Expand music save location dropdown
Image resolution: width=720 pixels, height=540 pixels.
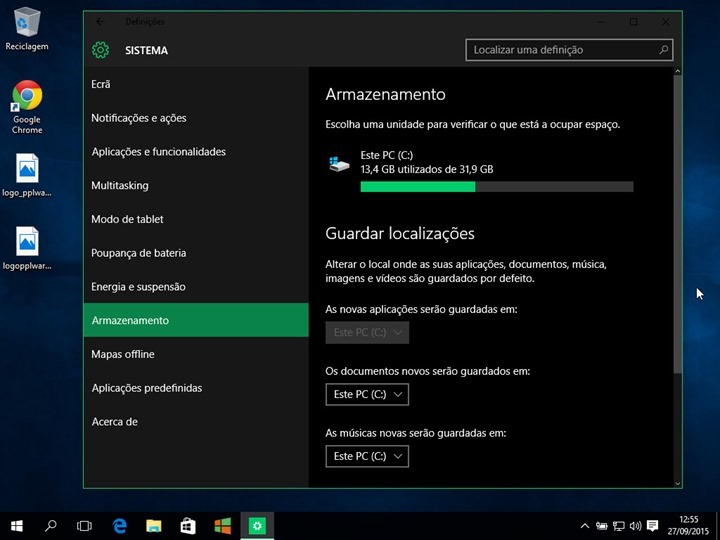pyautogui.click(x=367, y=456)
